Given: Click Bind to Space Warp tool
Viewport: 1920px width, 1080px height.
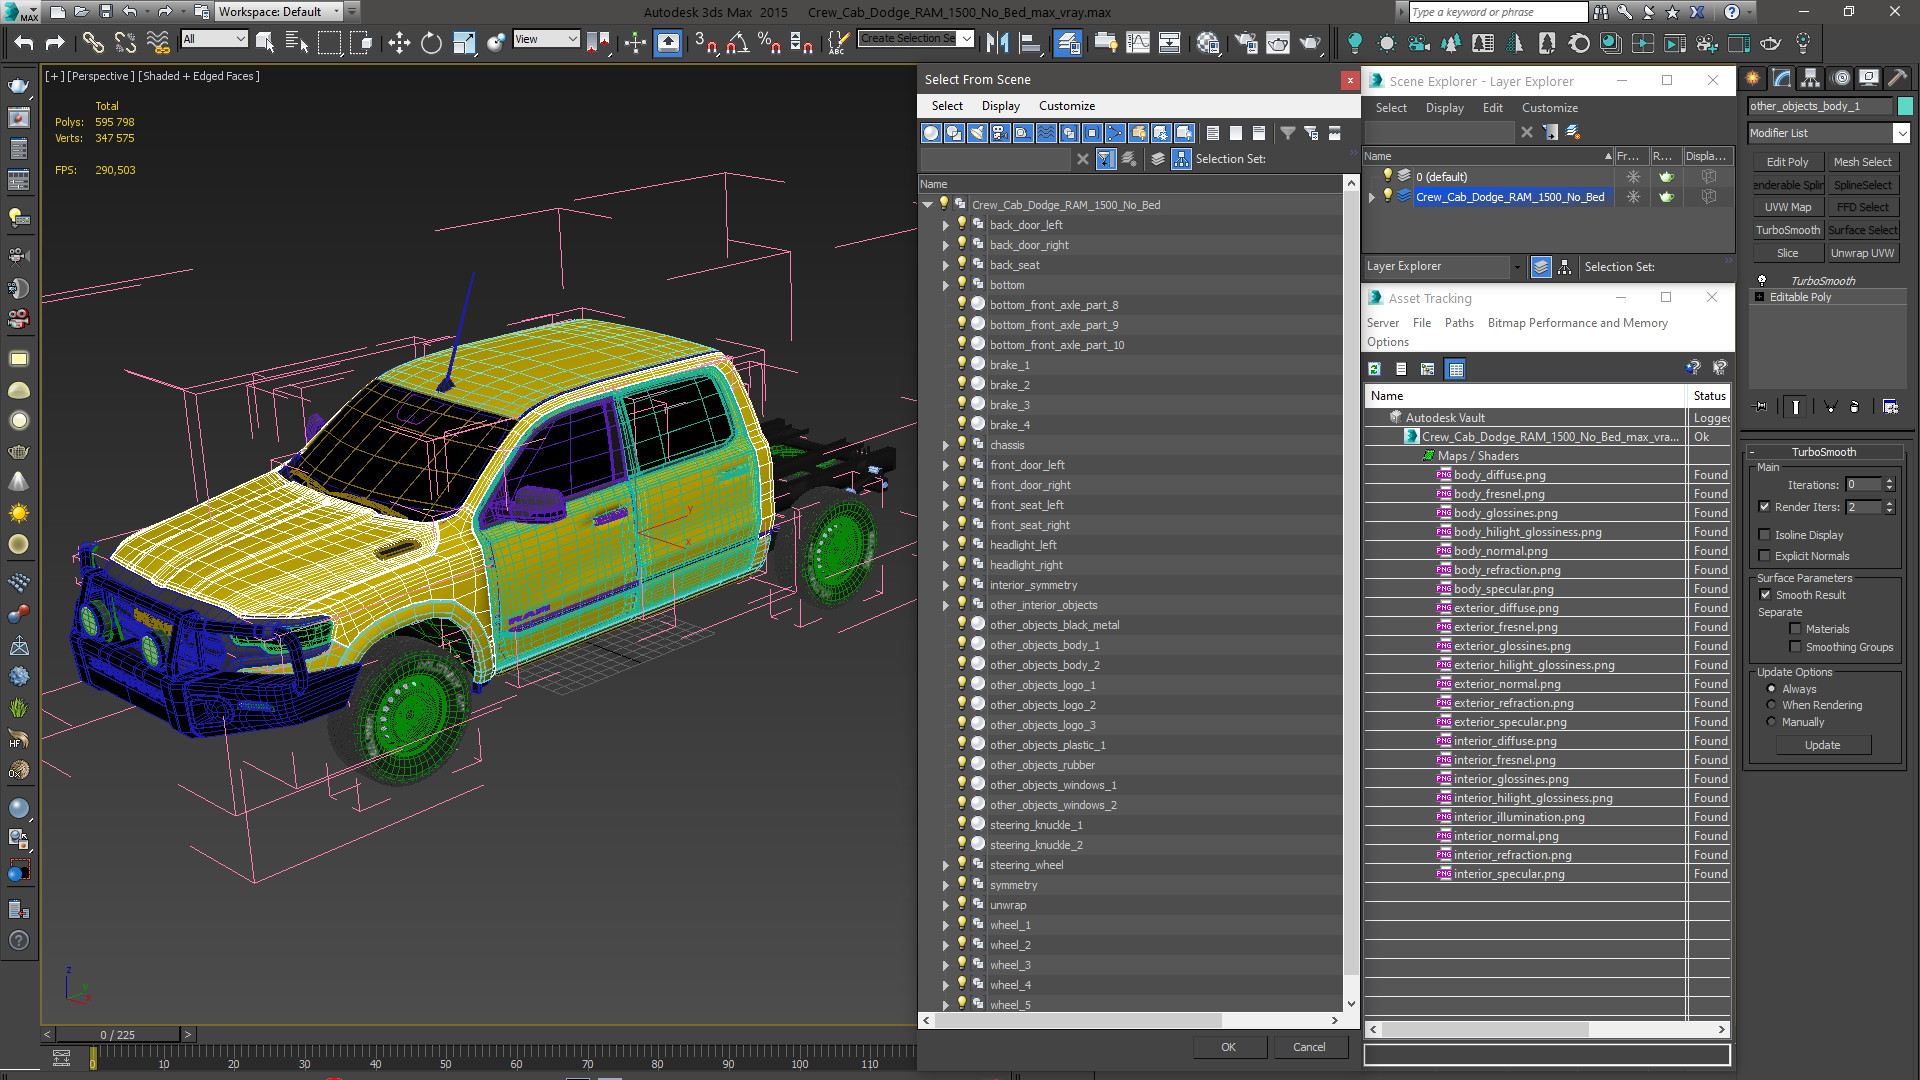Looking at the screenshot, I should pyautogui.click(x=158, y=42).
